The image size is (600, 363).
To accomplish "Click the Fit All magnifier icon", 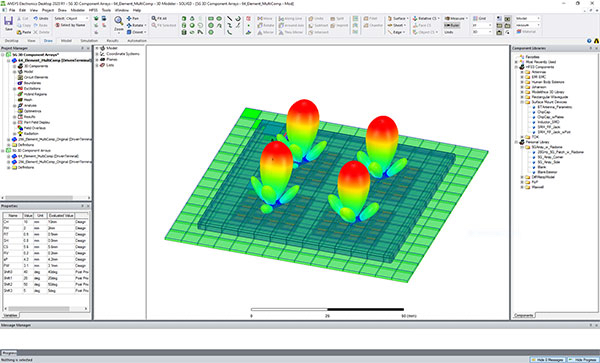I will [154, 18].
